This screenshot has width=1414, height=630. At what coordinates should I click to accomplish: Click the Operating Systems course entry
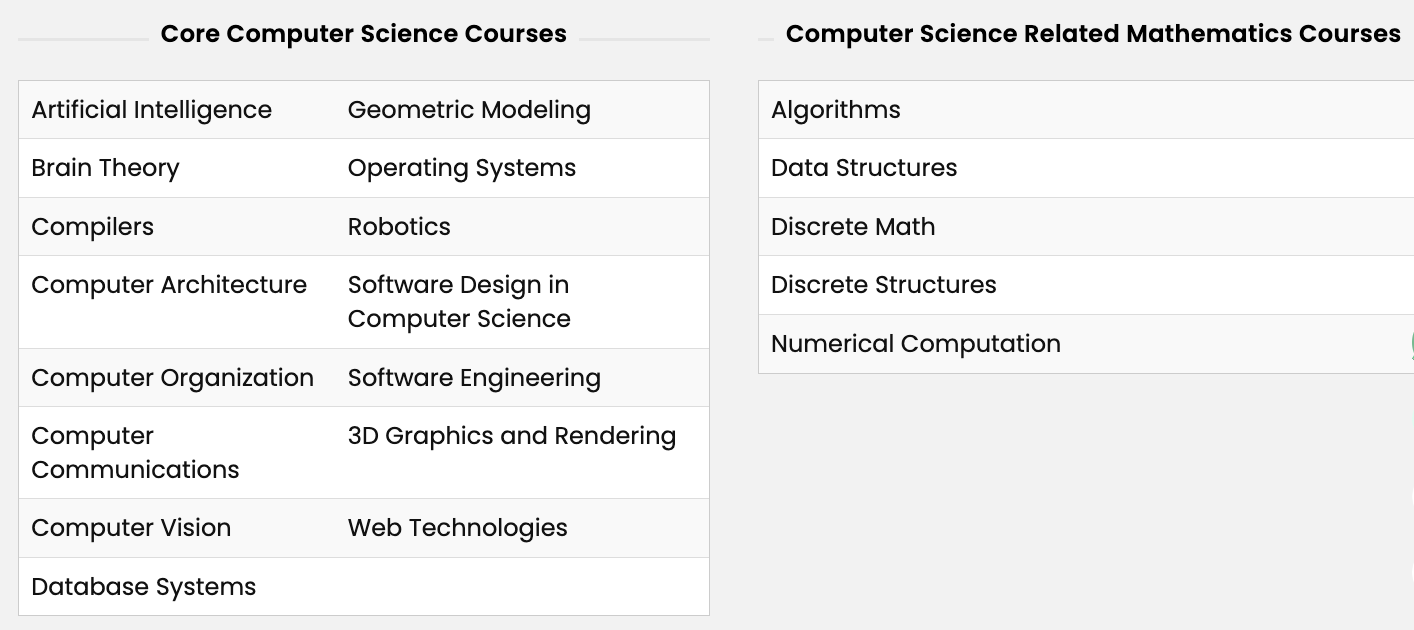462,168
